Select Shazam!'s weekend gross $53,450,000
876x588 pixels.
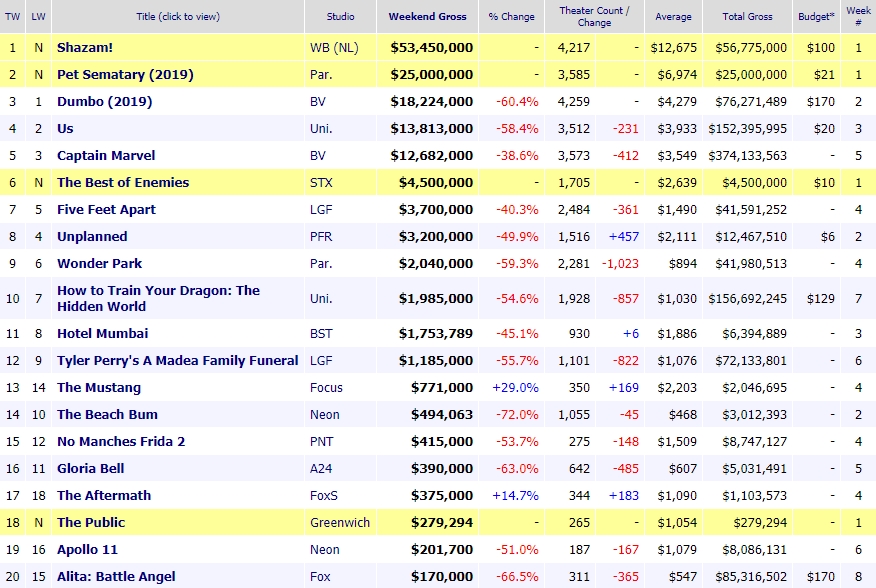click(x=432, y=48)
